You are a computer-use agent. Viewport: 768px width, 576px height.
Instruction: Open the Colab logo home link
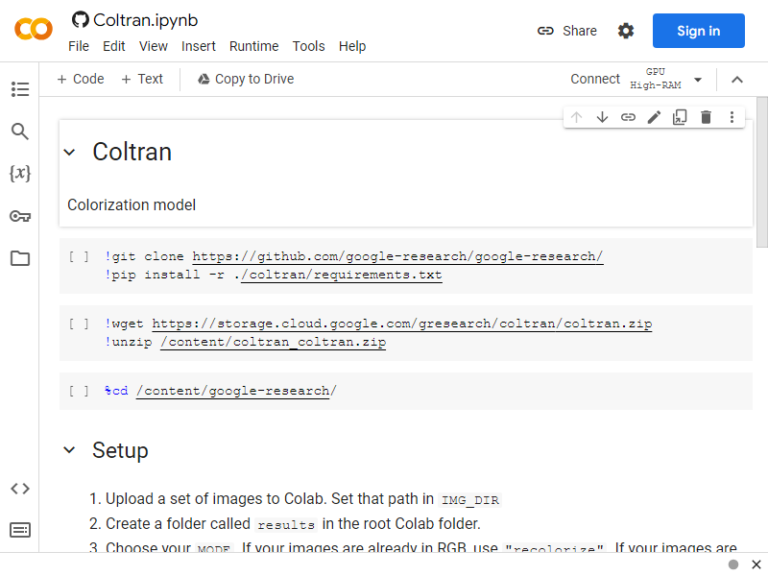tap(33, 29)
